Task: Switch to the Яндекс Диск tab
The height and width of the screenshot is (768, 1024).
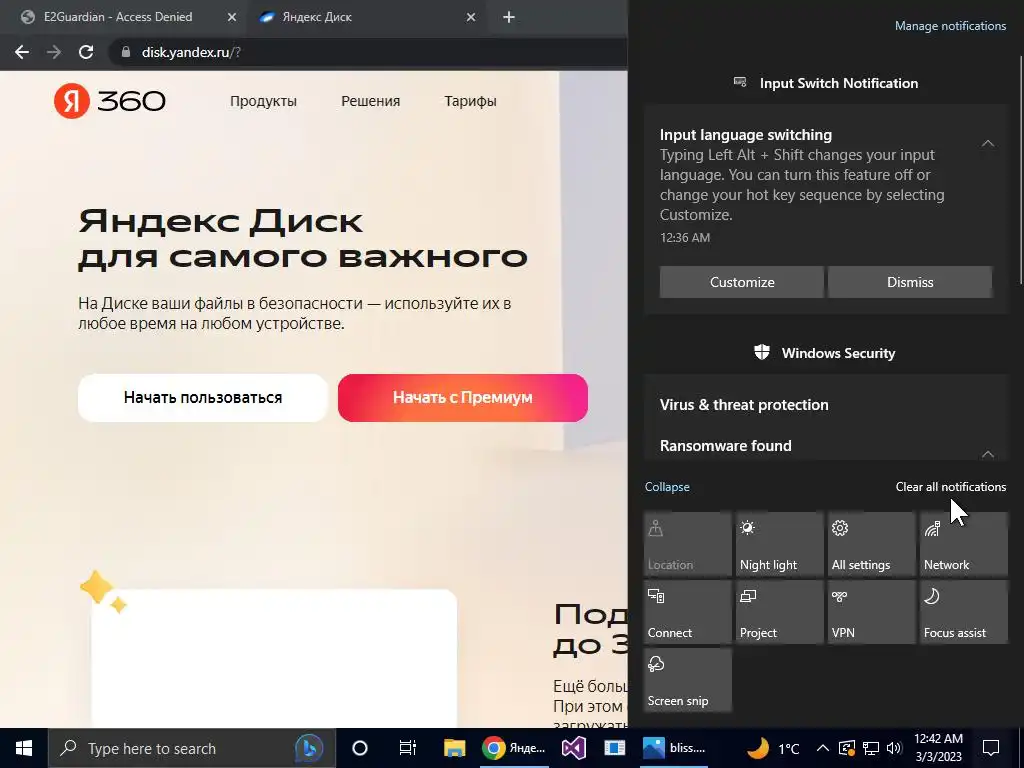Action: pyautogui.click(x=317, y=17)
